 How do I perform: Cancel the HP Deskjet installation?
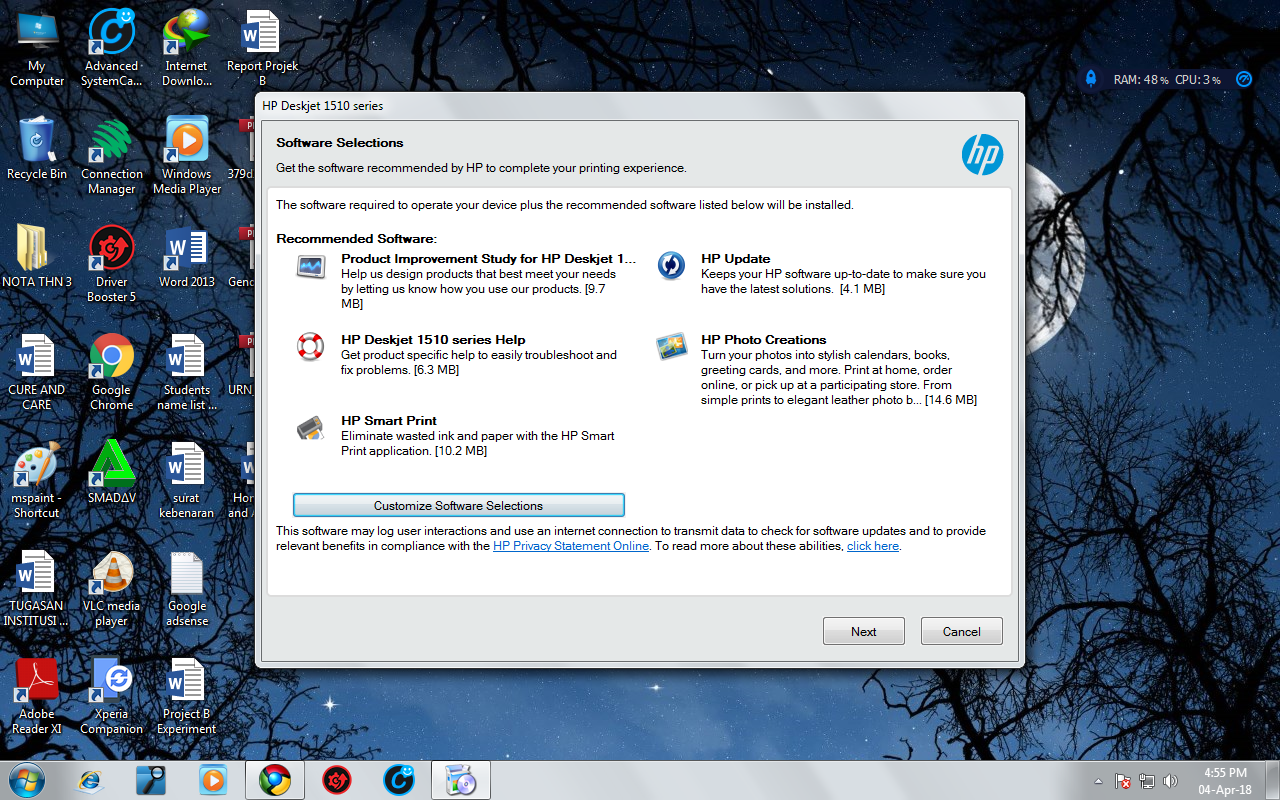(x=962, y=631)
